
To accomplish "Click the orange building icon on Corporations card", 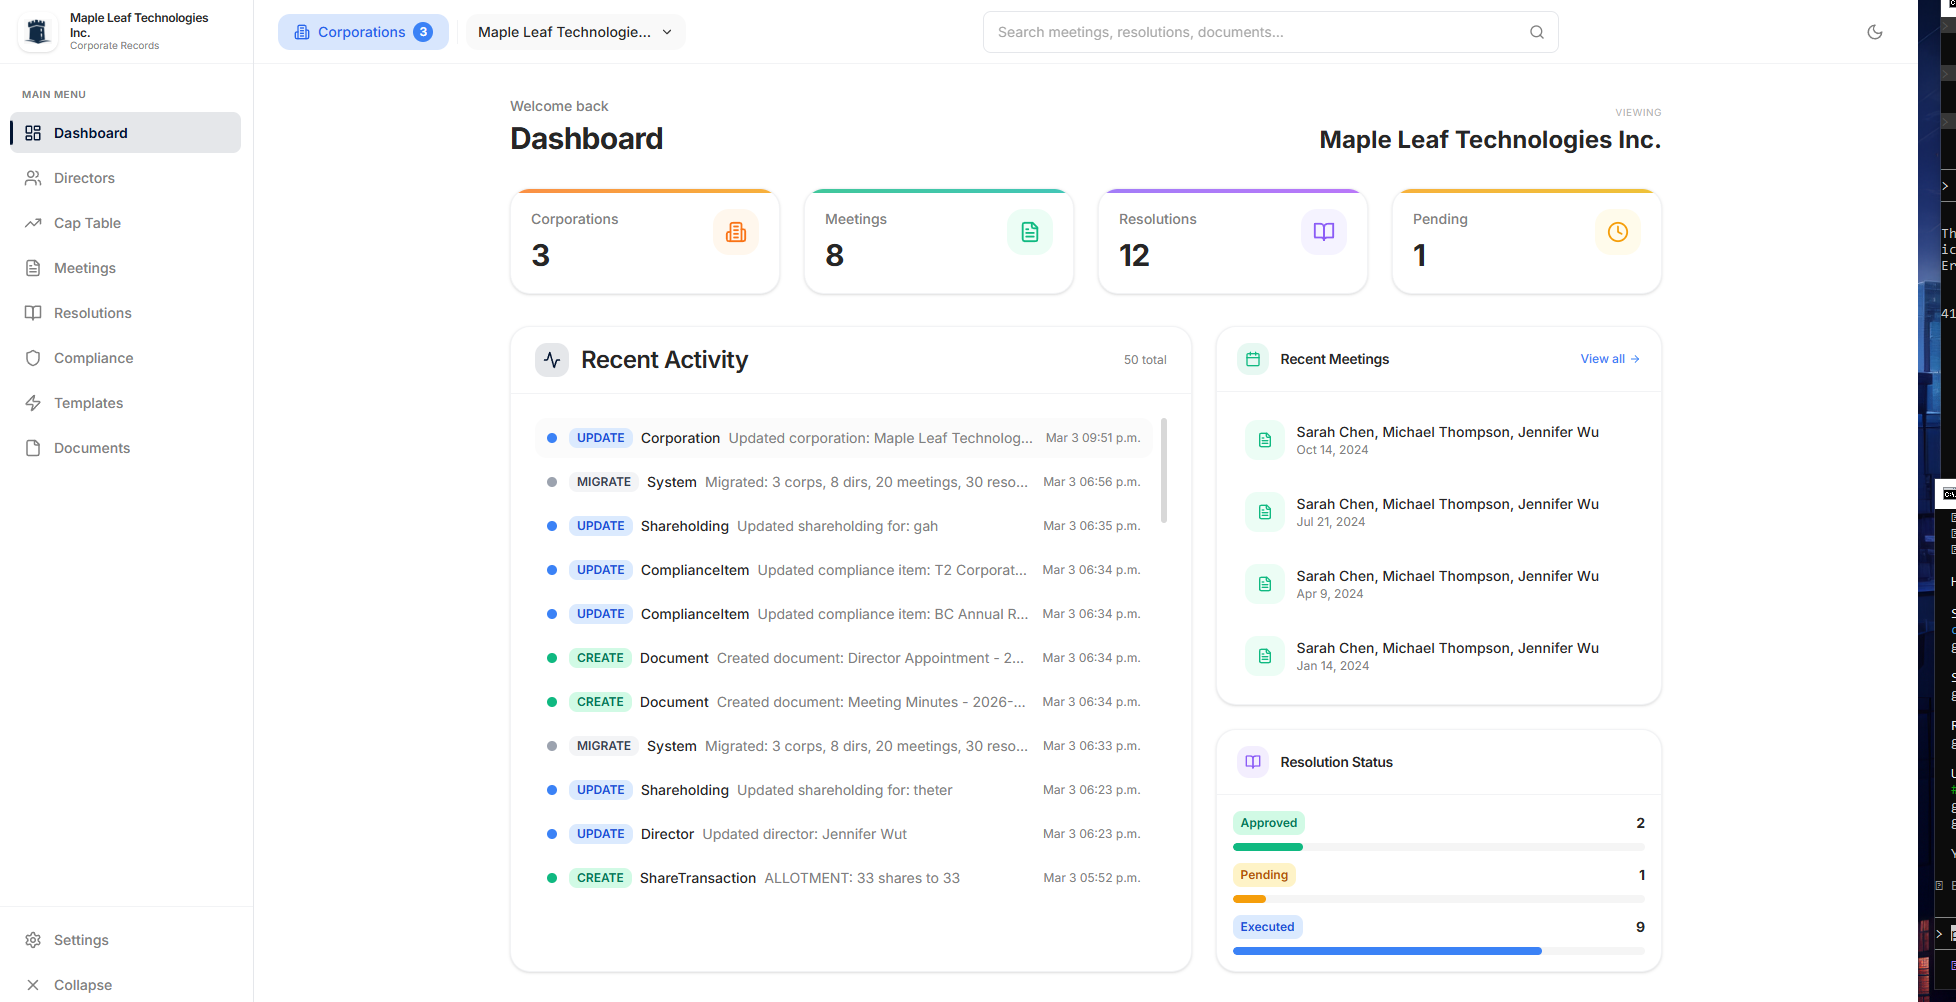I will click(x=736, y=232).
